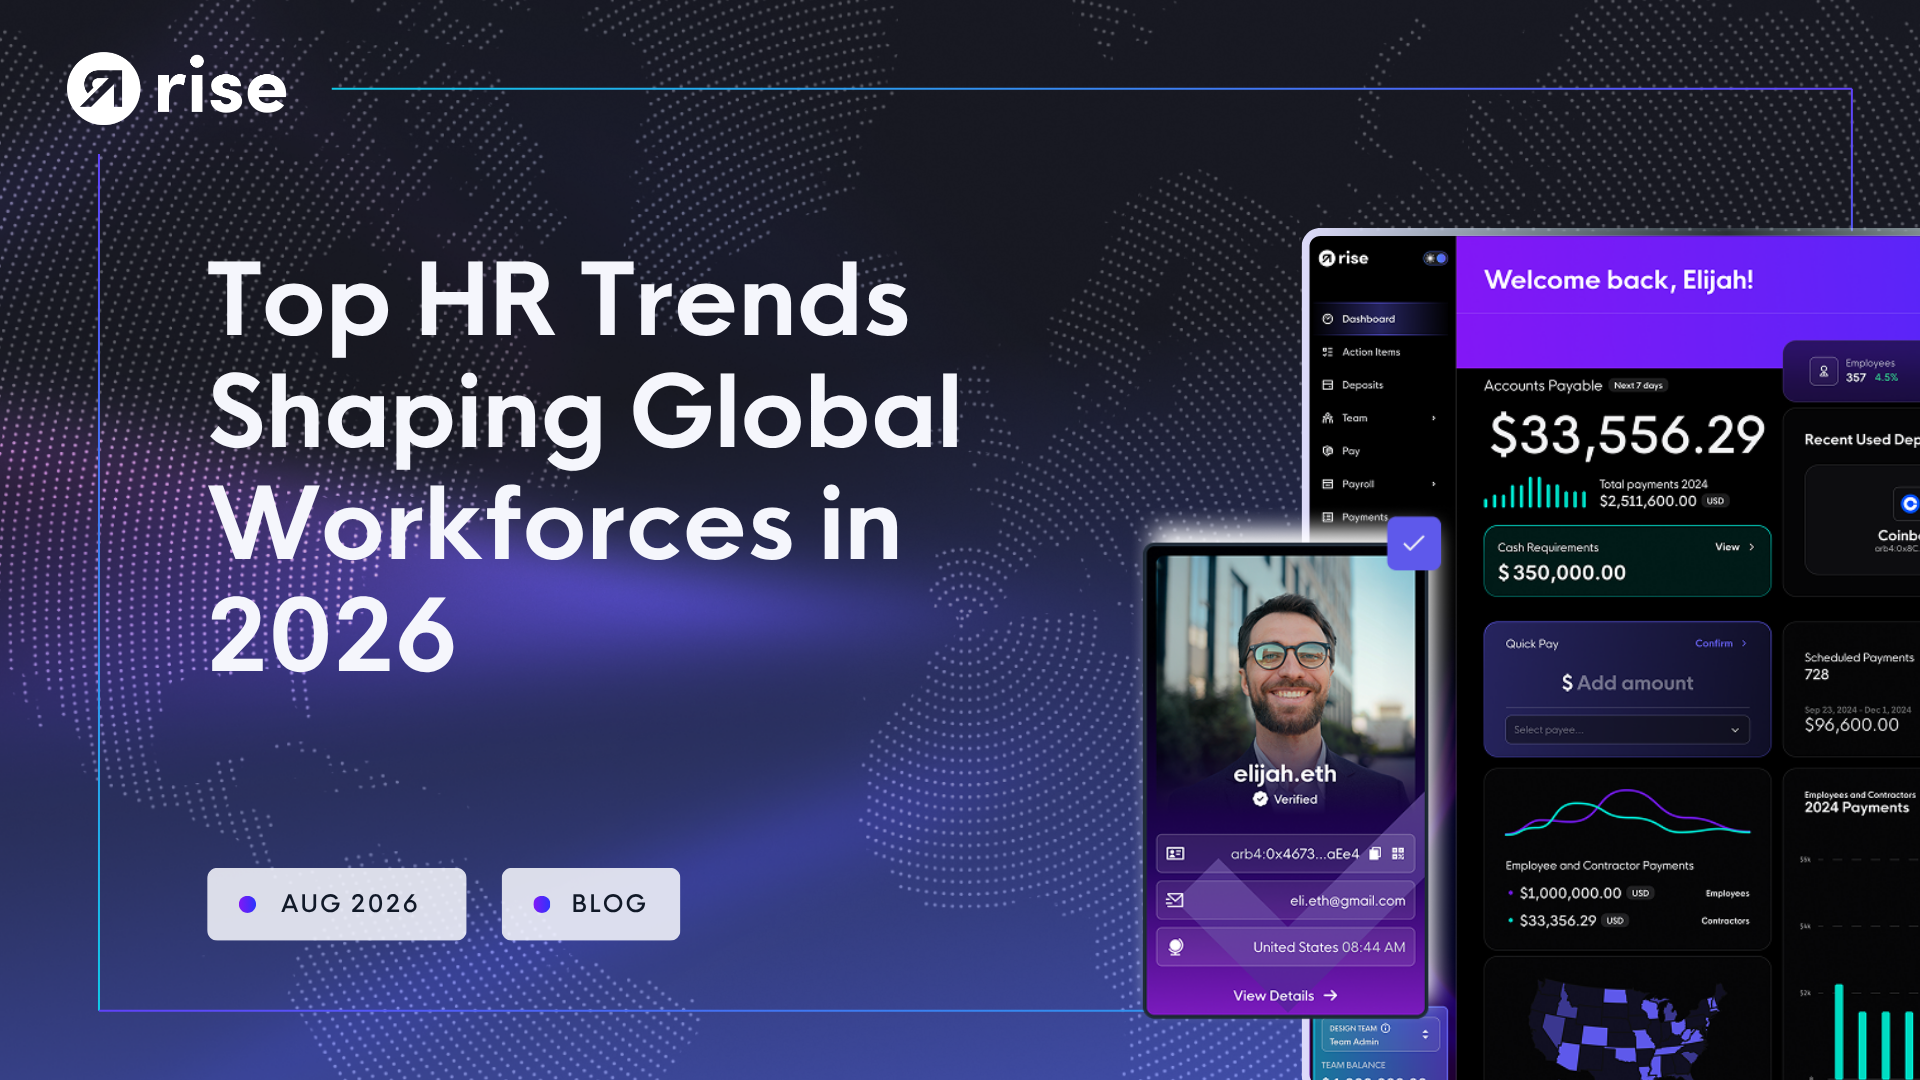The width and height of the screenshot is (1920, 1080).
Task: Click the Scheduled Payments amount $96,600.00
Action: [1851, 725]
